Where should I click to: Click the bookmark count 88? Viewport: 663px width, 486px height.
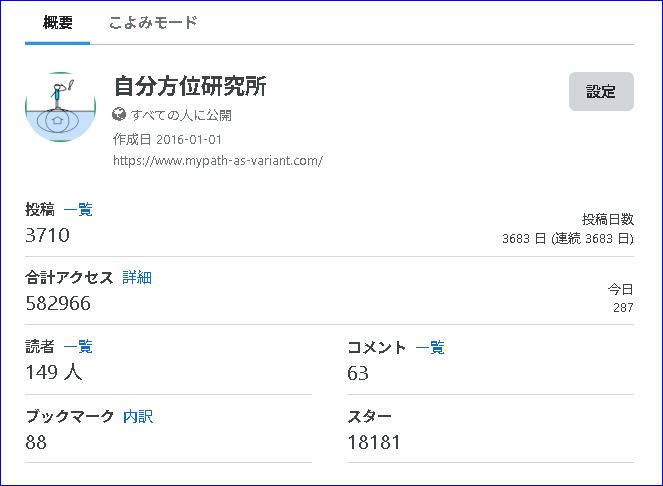coord(36,442)
